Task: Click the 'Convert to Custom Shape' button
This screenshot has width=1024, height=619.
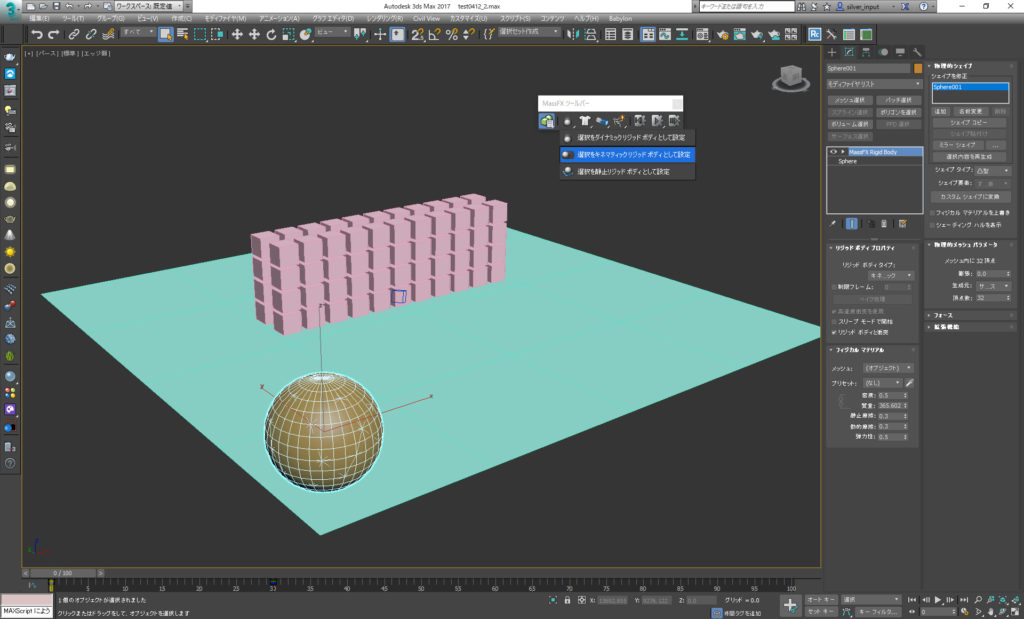Action: coord(970,196)
